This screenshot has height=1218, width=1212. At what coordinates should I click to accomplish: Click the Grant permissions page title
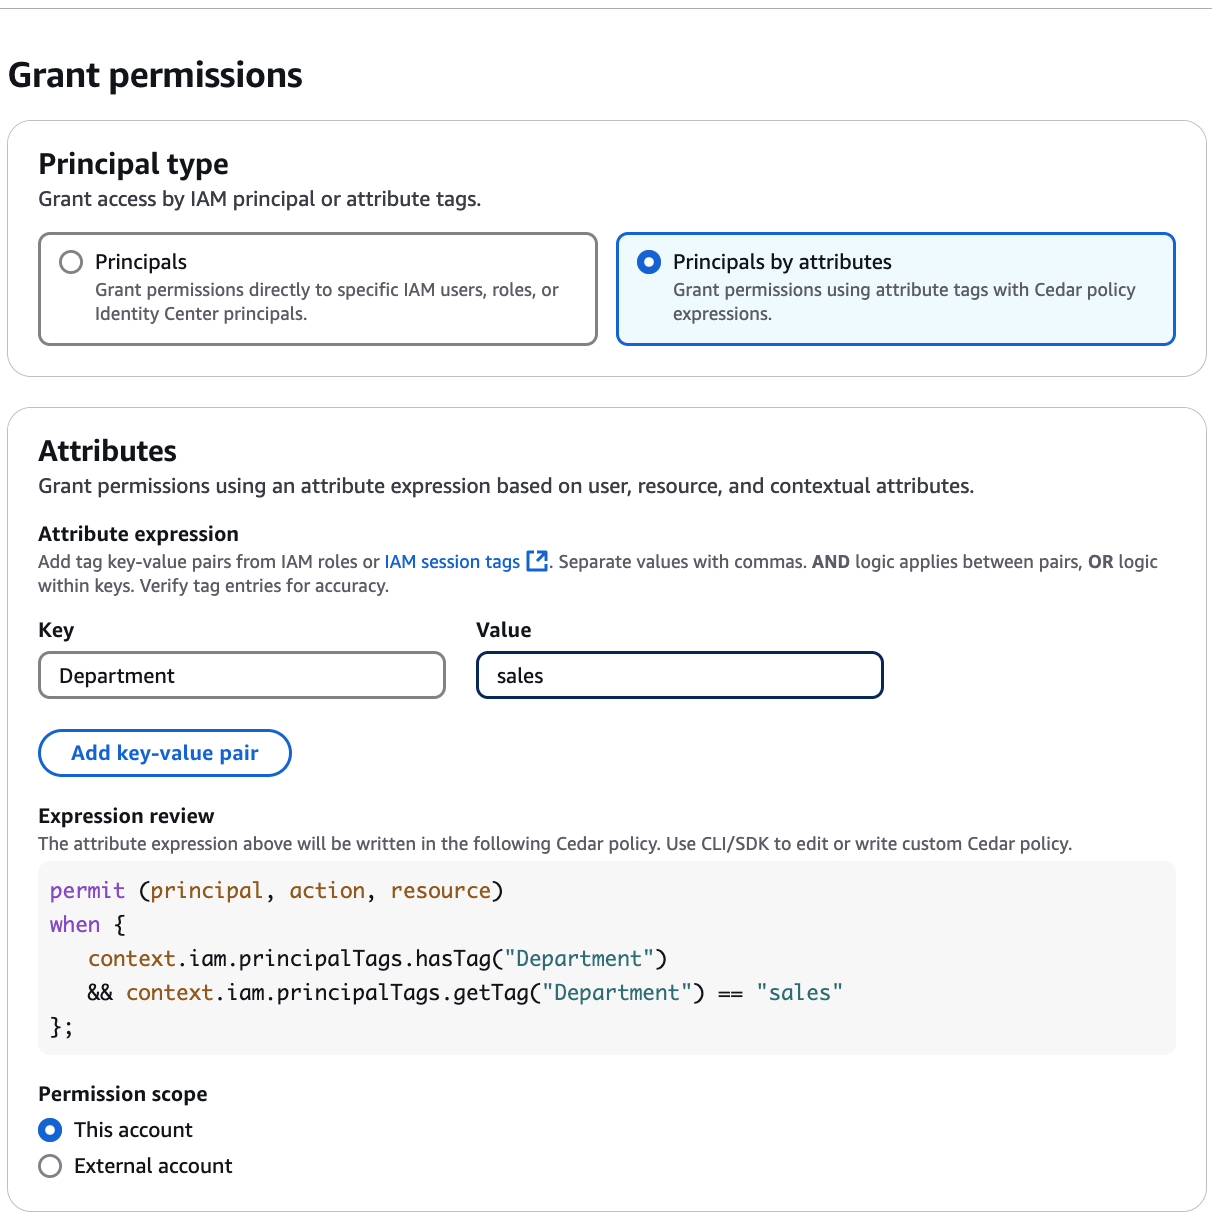pyautogui.click(x=155, y=74)
